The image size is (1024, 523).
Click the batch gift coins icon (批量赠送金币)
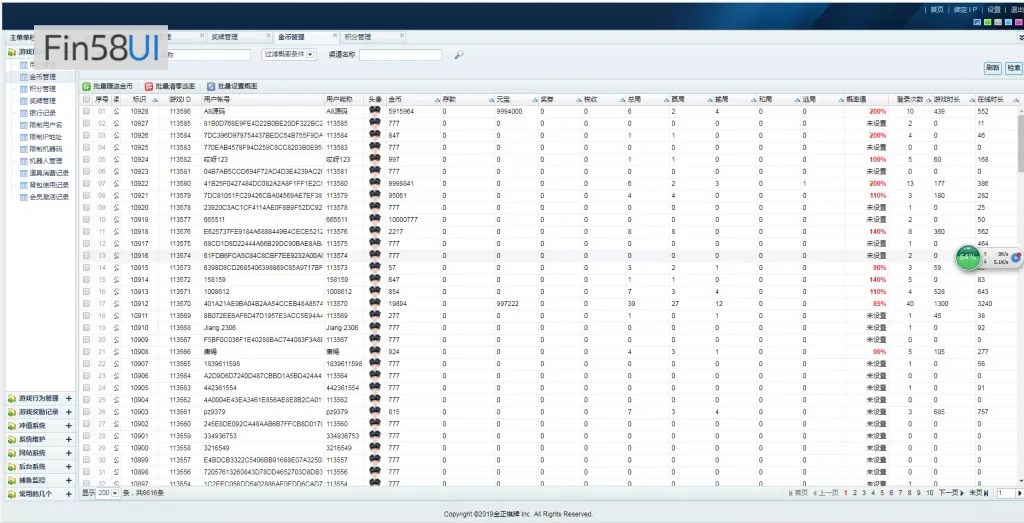[86, 87]
